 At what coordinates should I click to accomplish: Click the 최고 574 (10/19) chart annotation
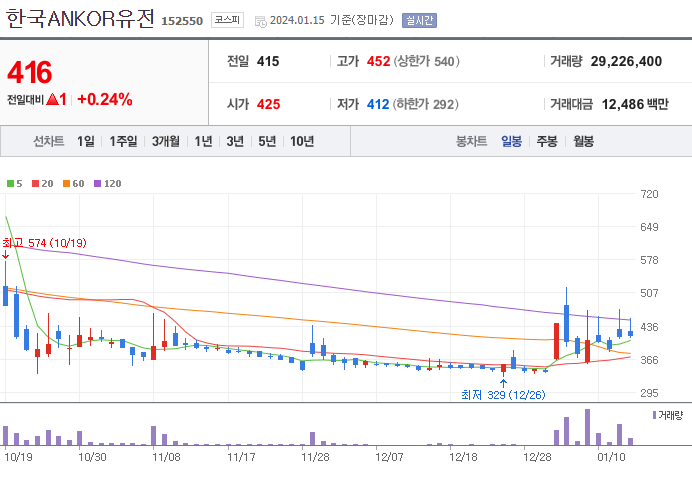(45, 243)
